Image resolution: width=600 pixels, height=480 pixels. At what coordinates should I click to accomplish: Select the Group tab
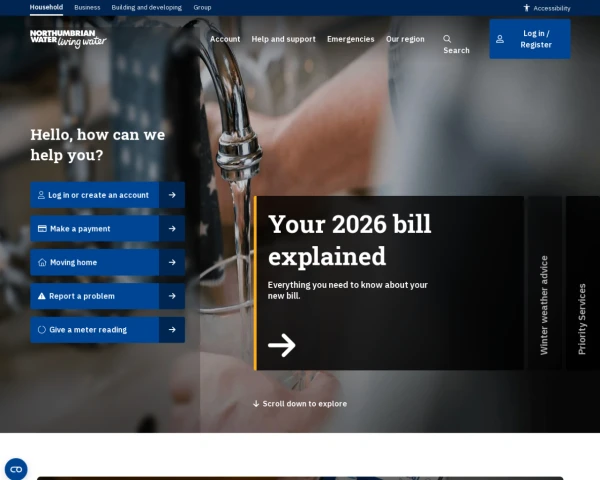pyautogui.click(x=202, y=7)
